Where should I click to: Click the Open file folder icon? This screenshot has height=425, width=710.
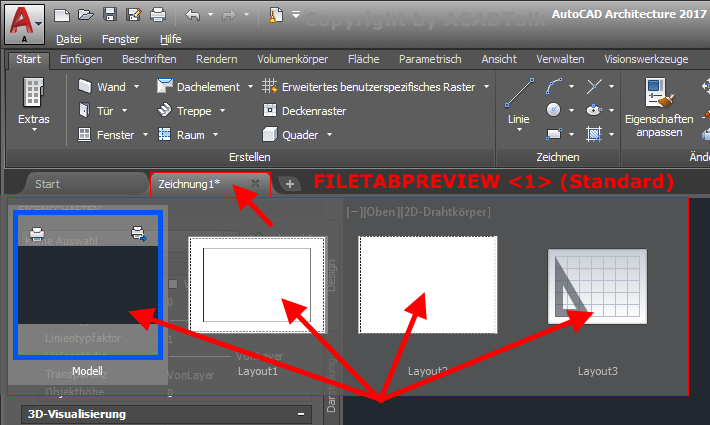[86, 15]
